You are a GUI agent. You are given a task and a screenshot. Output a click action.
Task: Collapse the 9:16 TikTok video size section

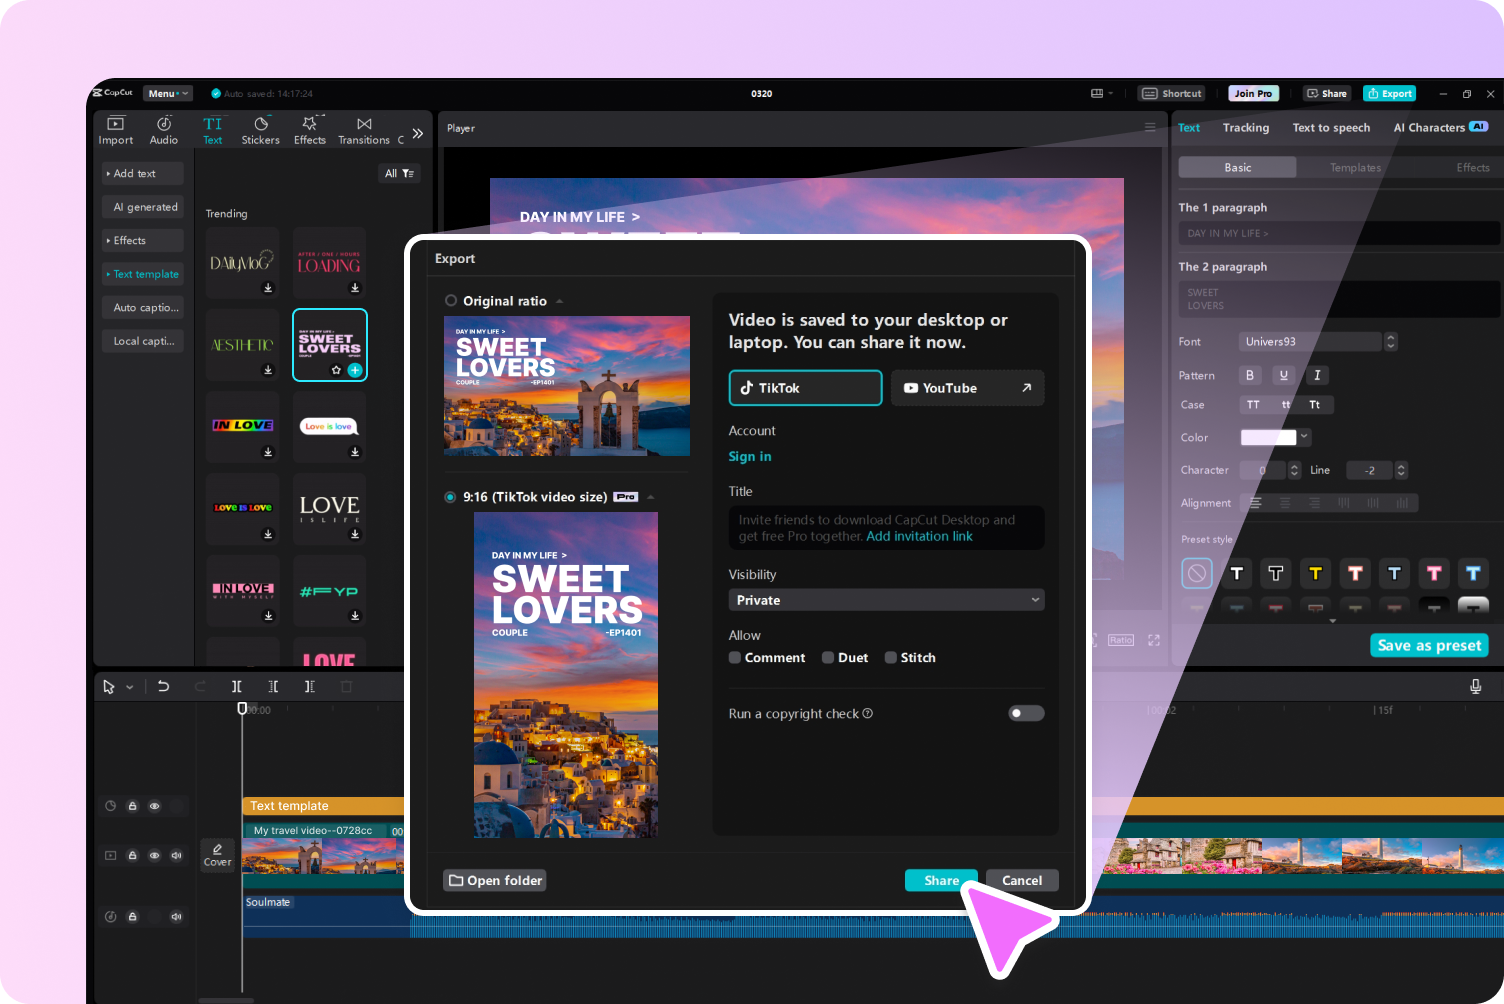tap(649, 496)
